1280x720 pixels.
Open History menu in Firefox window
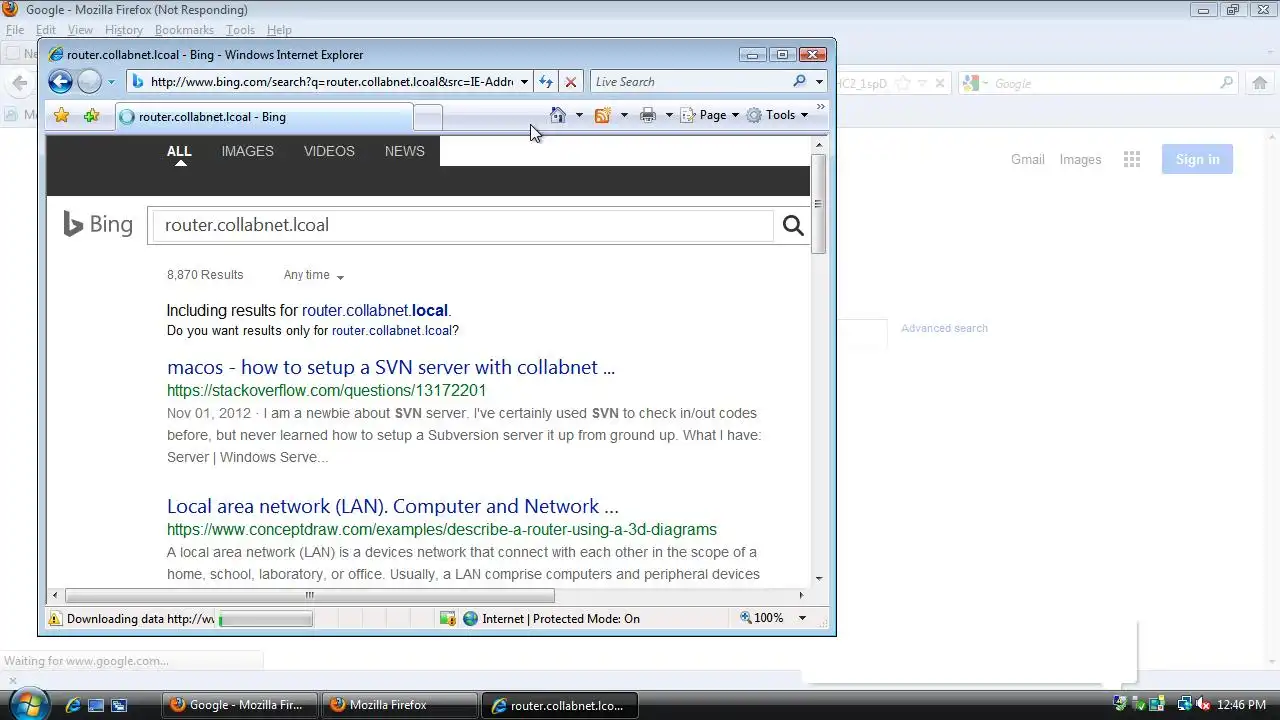tap(123, 30)
